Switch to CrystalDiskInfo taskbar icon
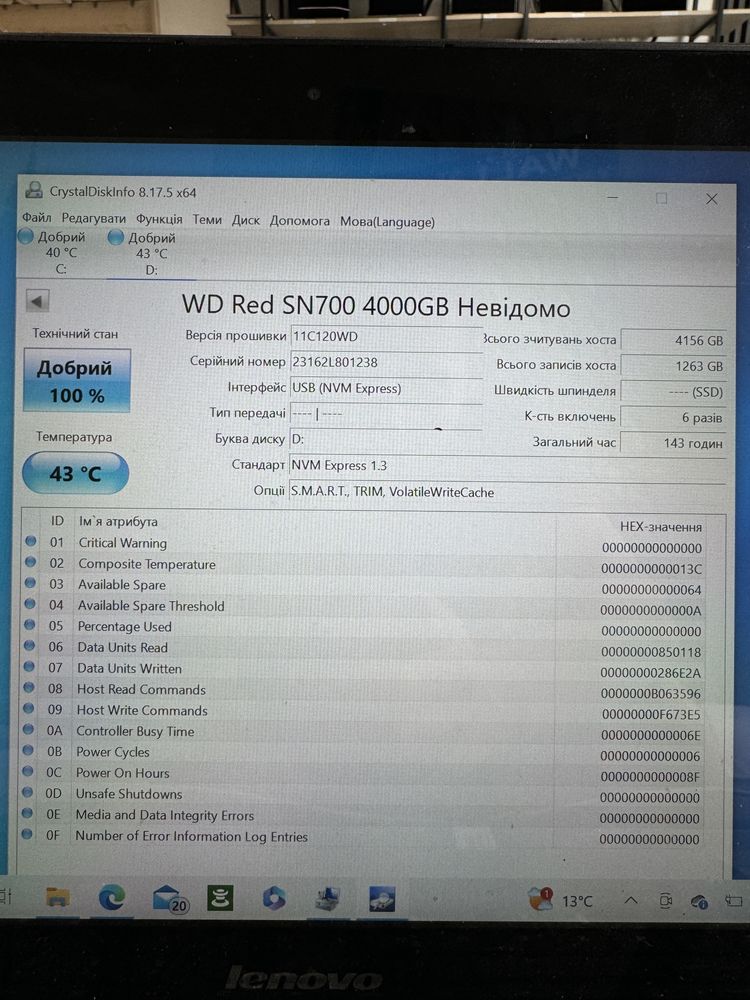The width and height of the screenshot is (750, 1000). tap(383, 899)
